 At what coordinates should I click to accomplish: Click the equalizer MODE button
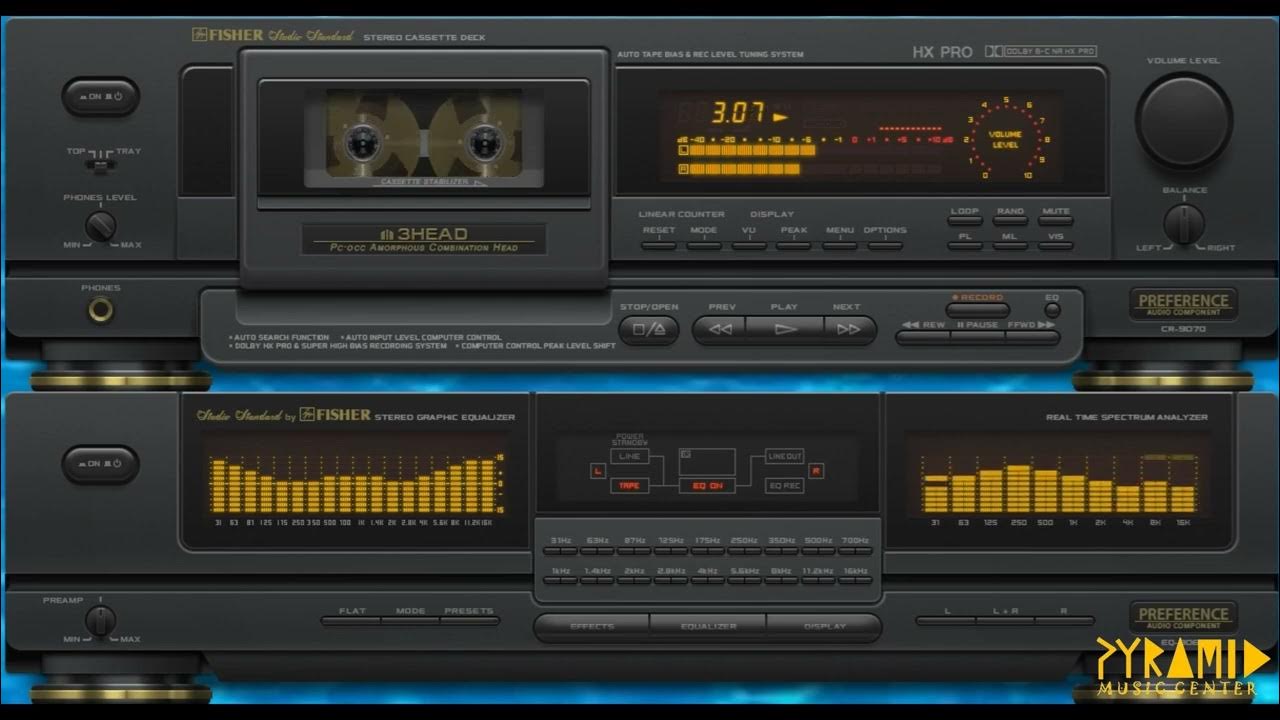(410, 621)
